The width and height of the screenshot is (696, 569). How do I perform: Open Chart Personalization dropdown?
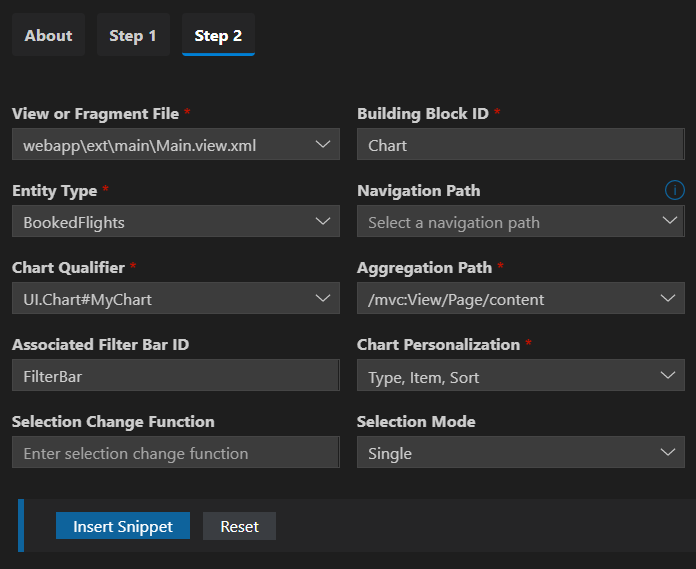pyautogui.click(x=520, y=377)
